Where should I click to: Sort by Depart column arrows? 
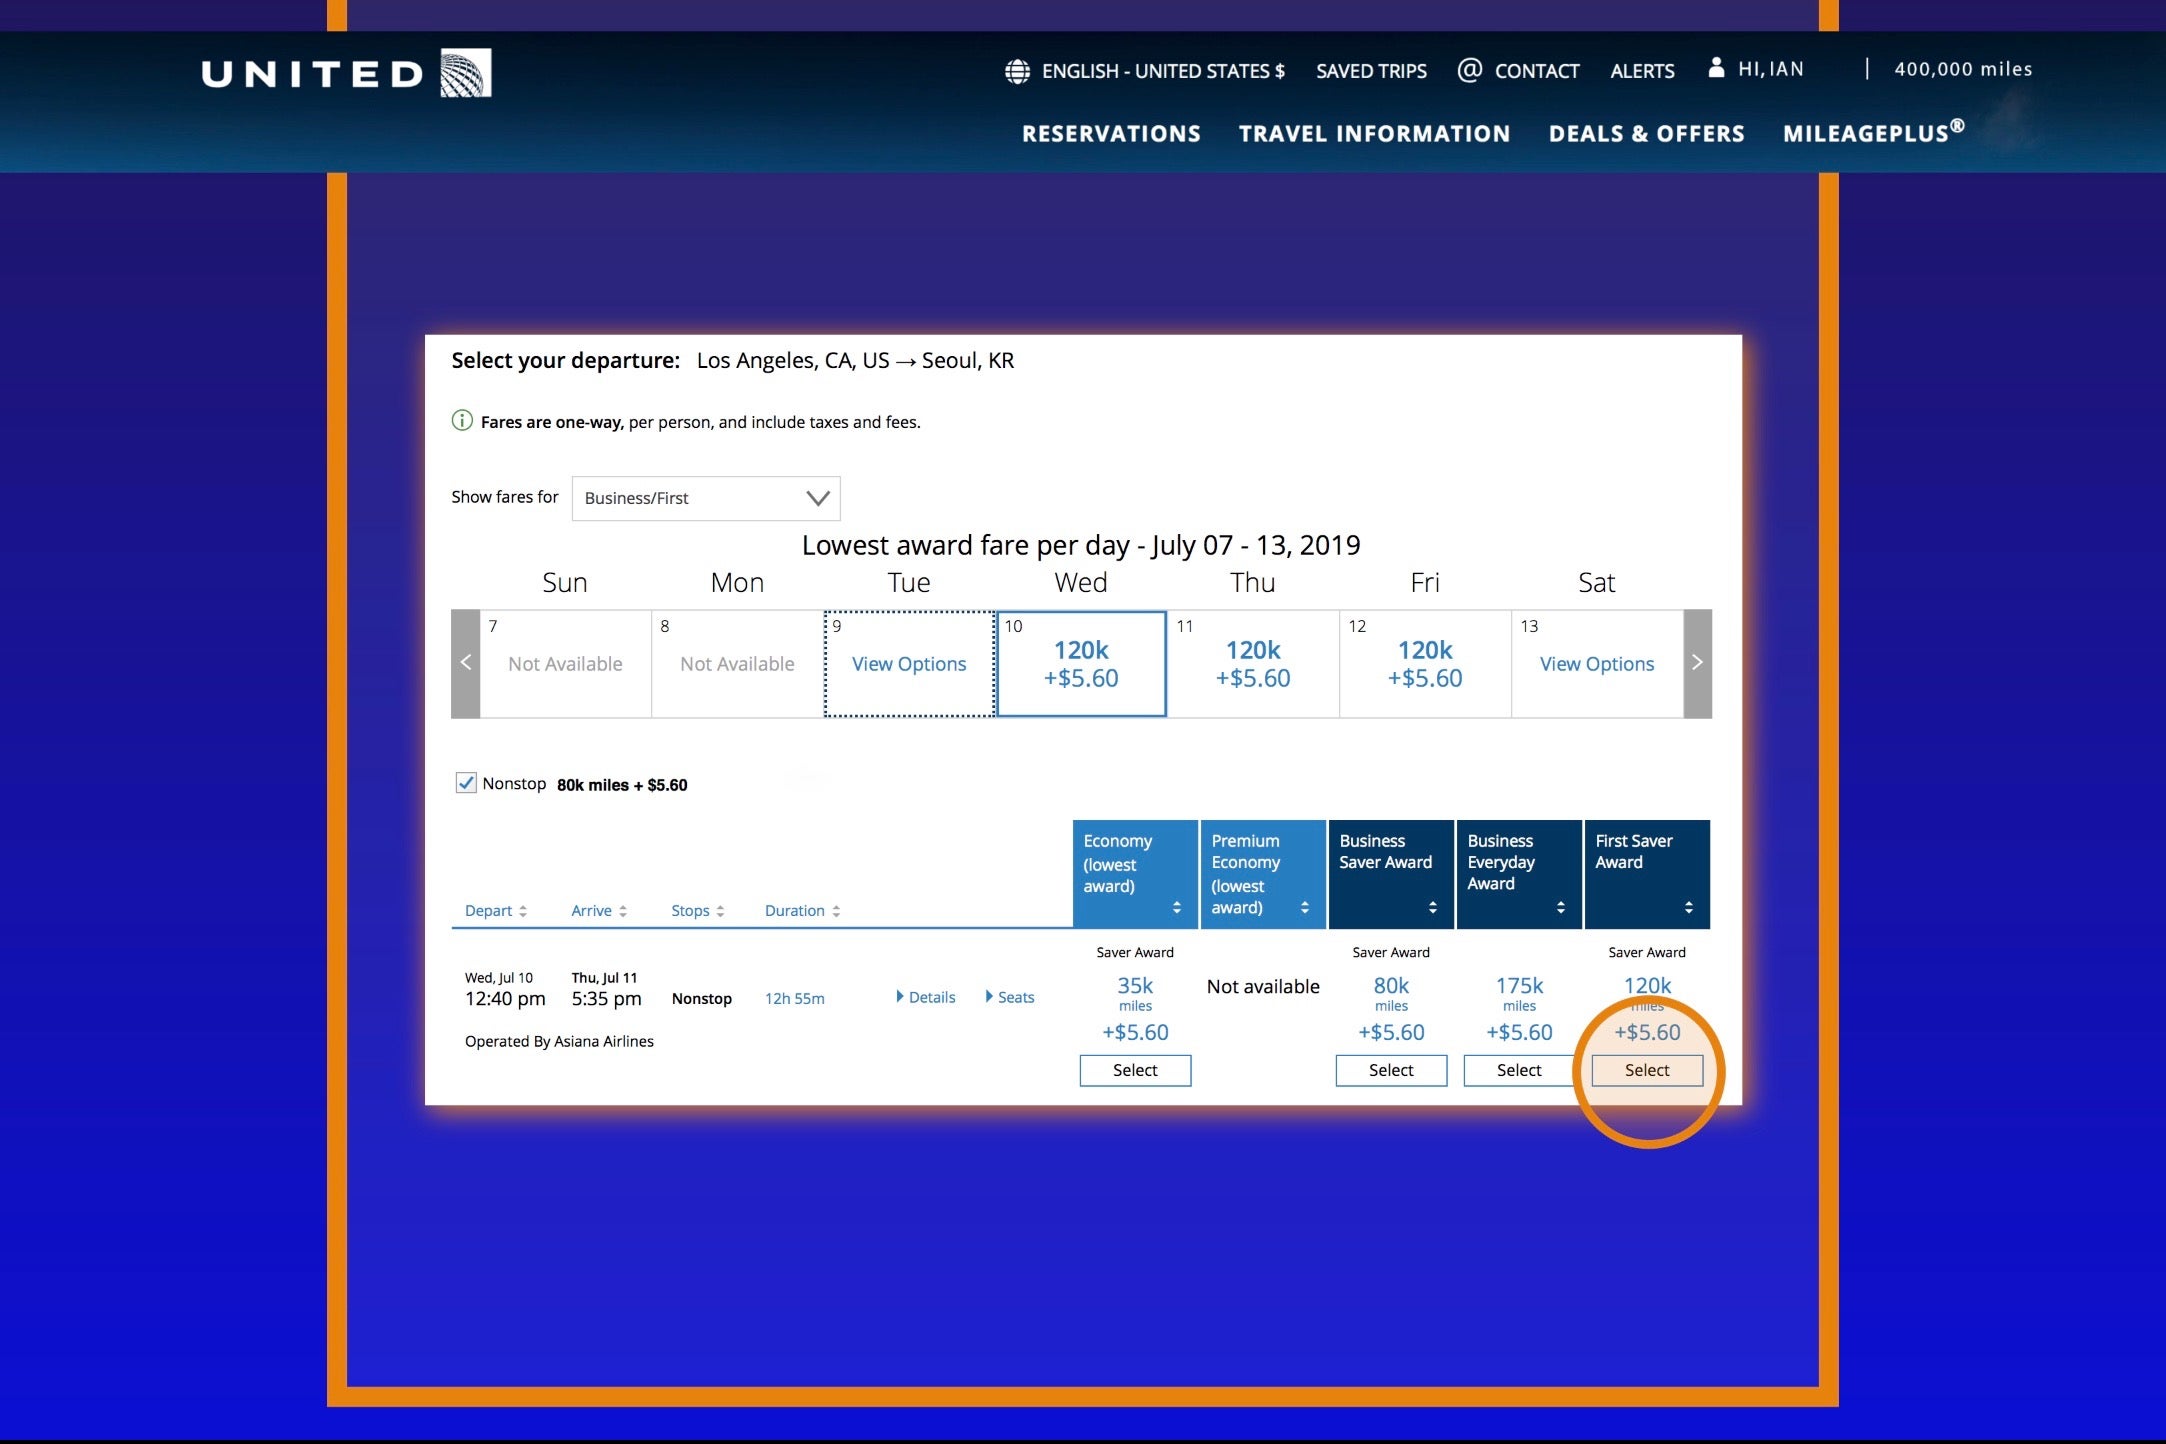click(522, 911)
